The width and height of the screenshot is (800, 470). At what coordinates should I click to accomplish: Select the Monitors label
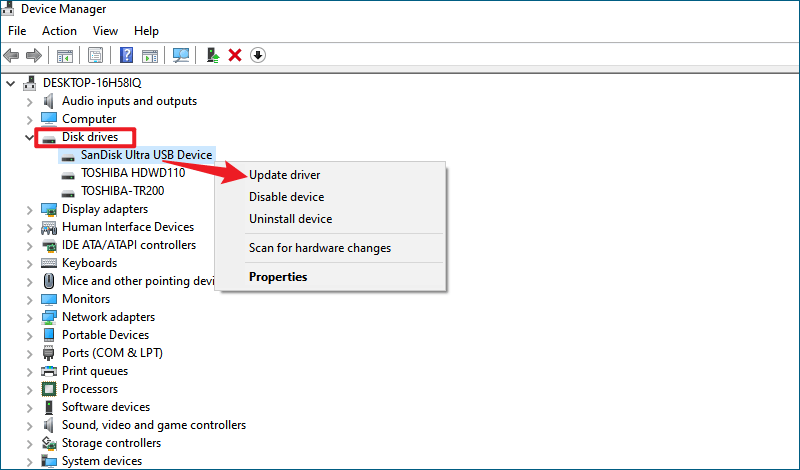click(x=86, y=299)
